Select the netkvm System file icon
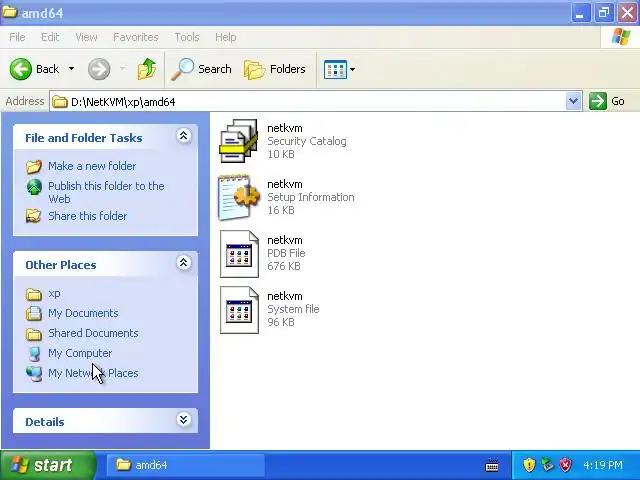This screenshot has height=480, width=640. pos(239,310)
